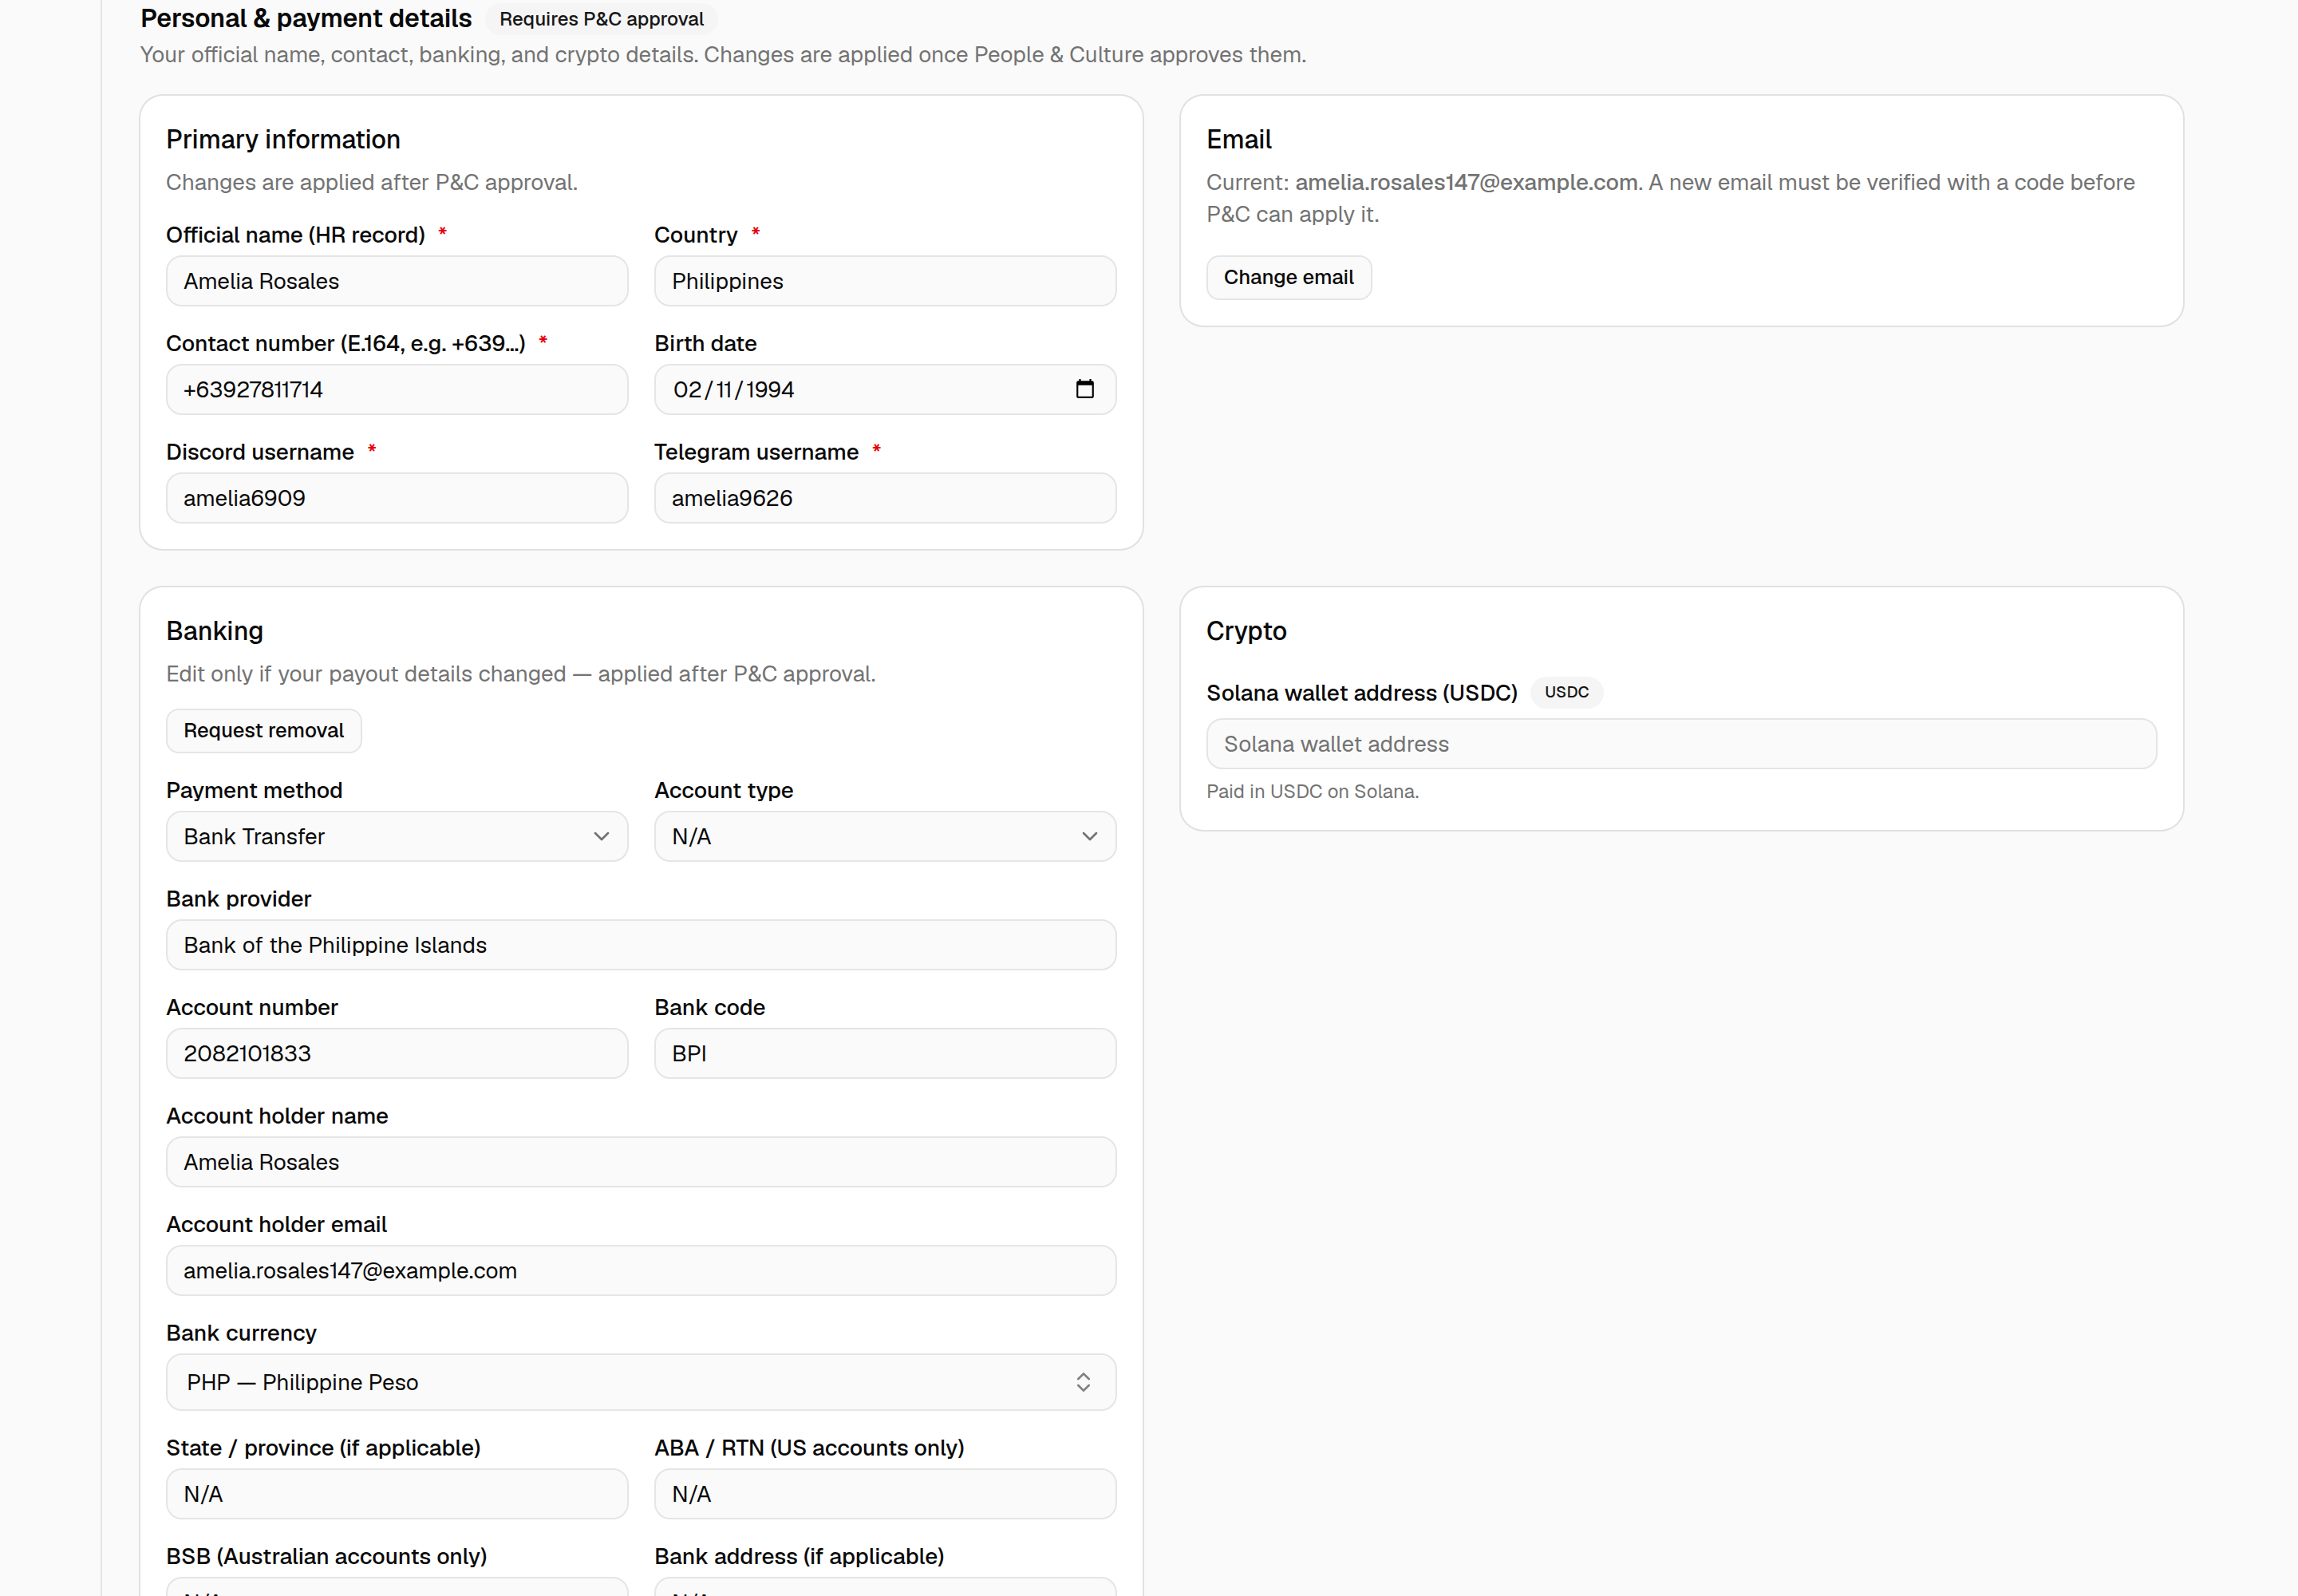Edit the Discord username field
The width and height of the screenshot is (2298, 1596).
point(397,498)
